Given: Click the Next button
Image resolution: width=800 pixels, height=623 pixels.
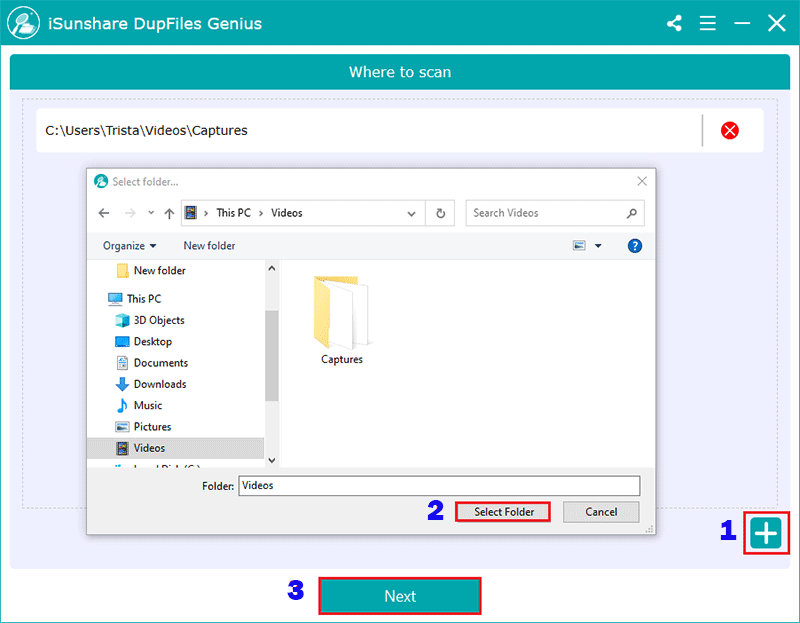Looking at the screenshot, I should point(400,596).
